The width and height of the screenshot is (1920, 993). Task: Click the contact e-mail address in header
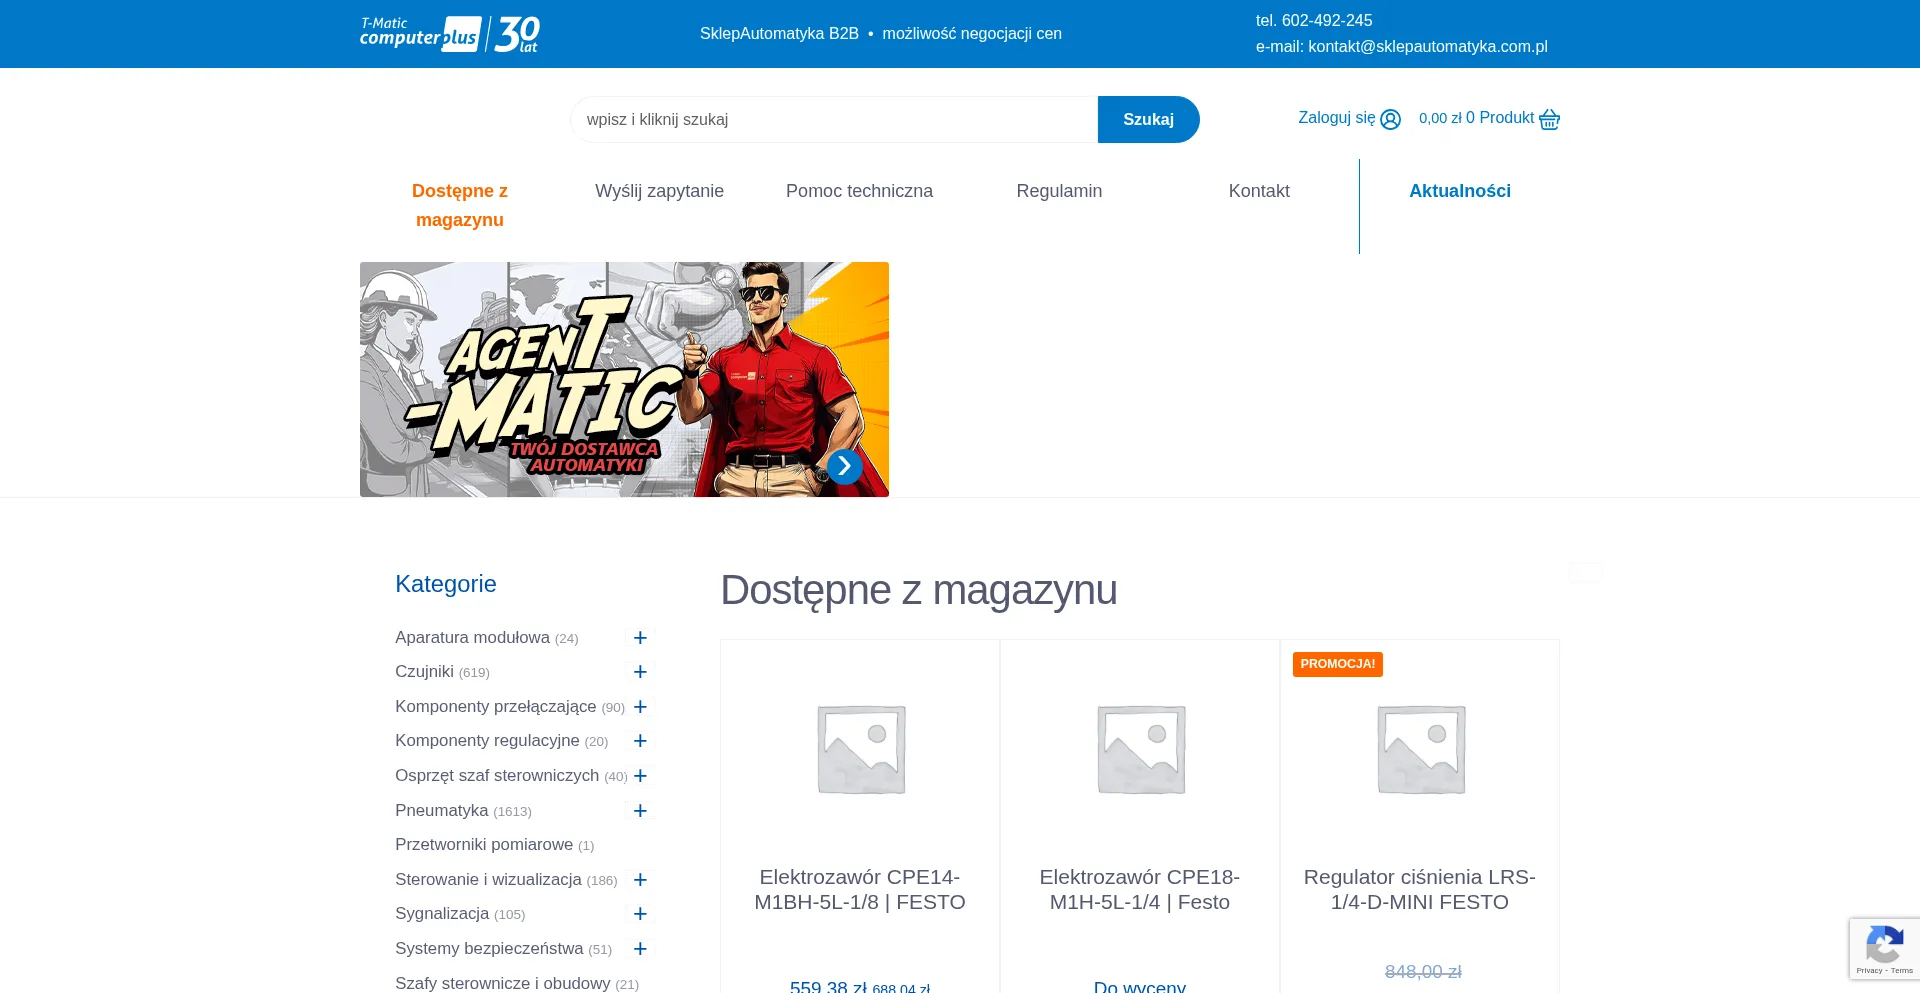[x=1427, y=47]
